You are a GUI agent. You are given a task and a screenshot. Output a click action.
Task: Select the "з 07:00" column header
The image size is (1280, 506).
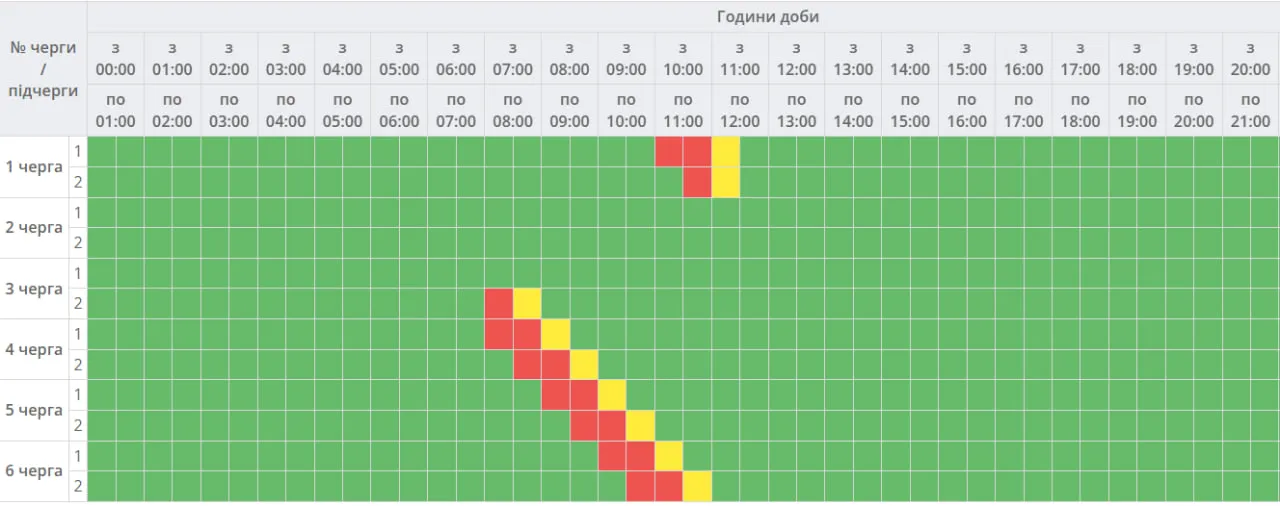click(x=513, y=59)
